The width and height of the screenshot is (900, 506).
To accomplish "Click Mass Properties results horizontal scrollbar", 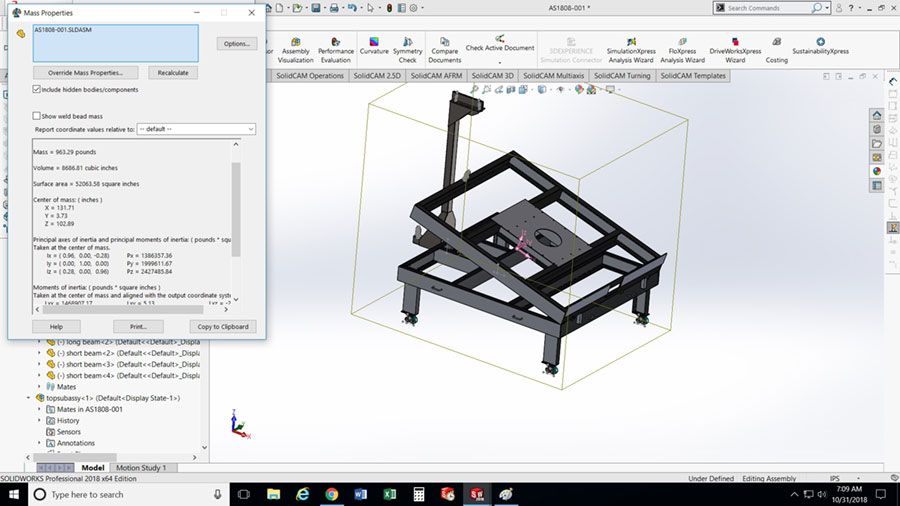I will pos(123,309).
